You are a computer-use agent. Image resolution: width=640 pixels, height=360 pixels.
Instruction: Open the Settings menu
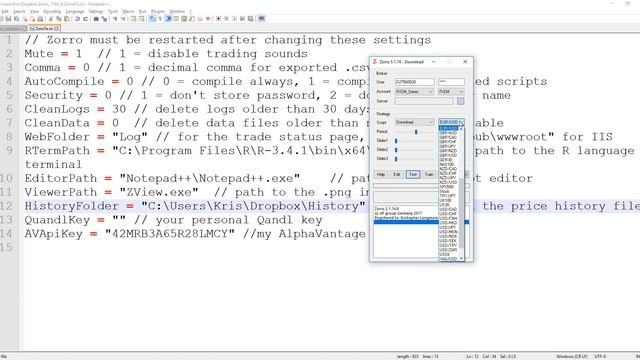[x=96, y=11]
